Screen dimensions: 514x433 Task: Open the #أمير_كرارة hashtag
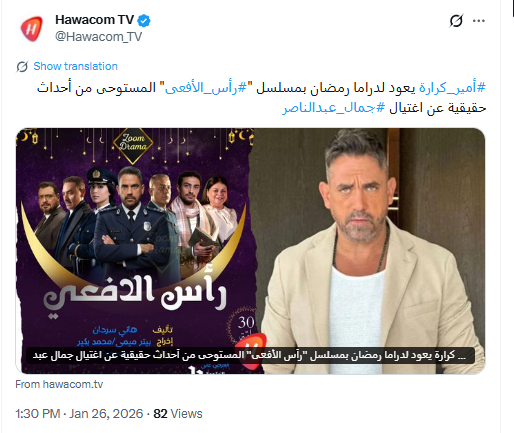pos(452,88)
